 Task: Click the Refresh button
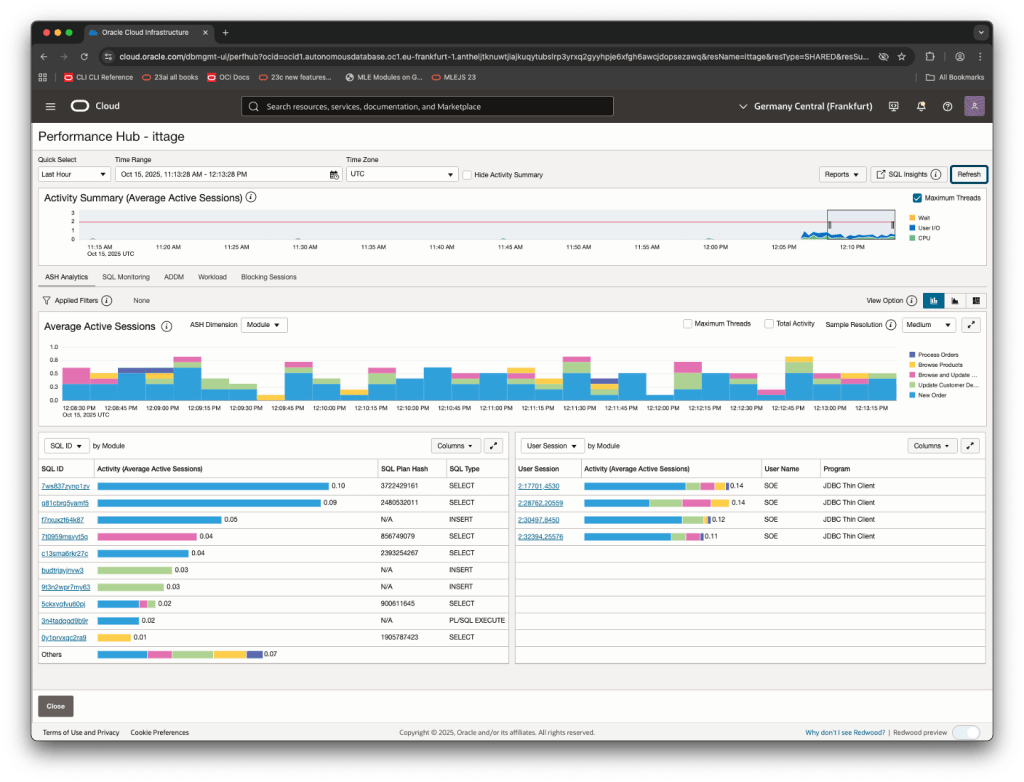pyautogui.click(x=968, y=174)
